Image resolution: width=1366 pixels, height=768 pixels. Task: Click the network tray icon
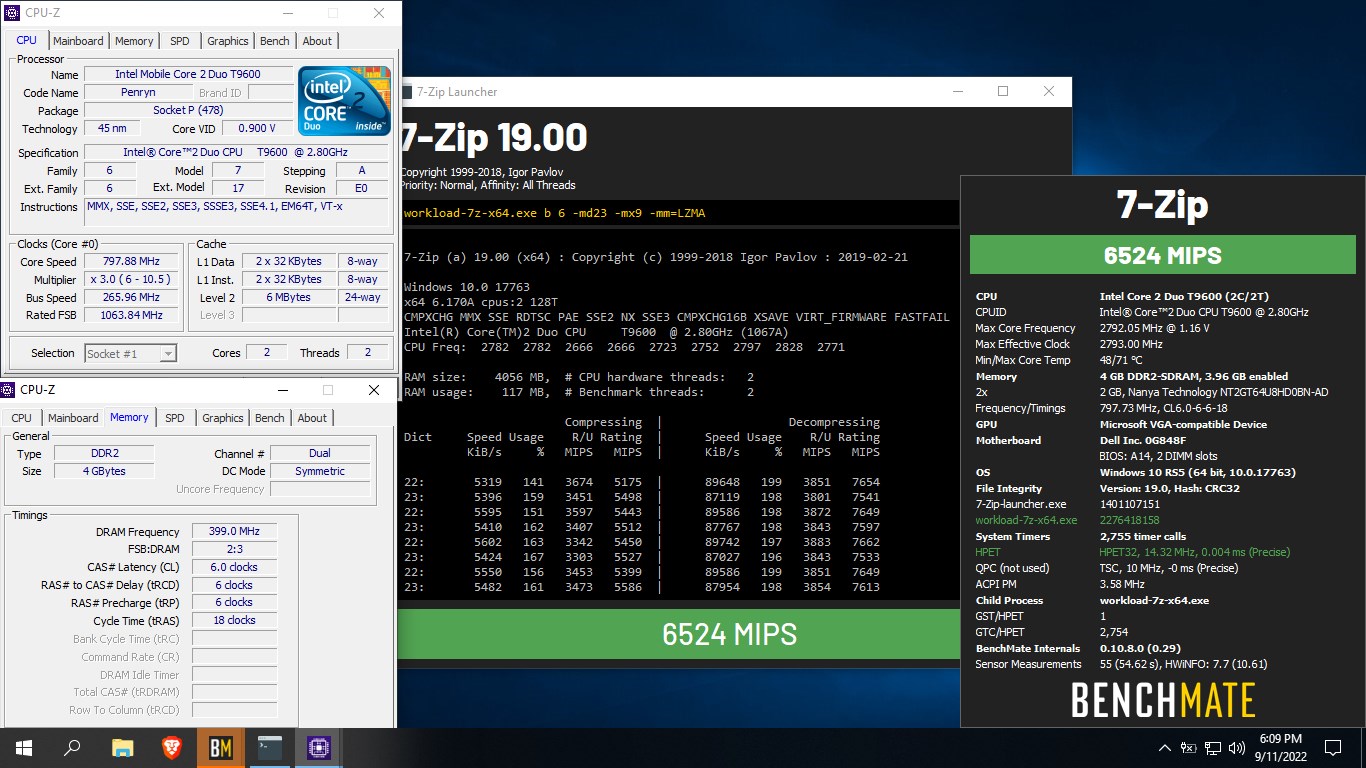1212,747
